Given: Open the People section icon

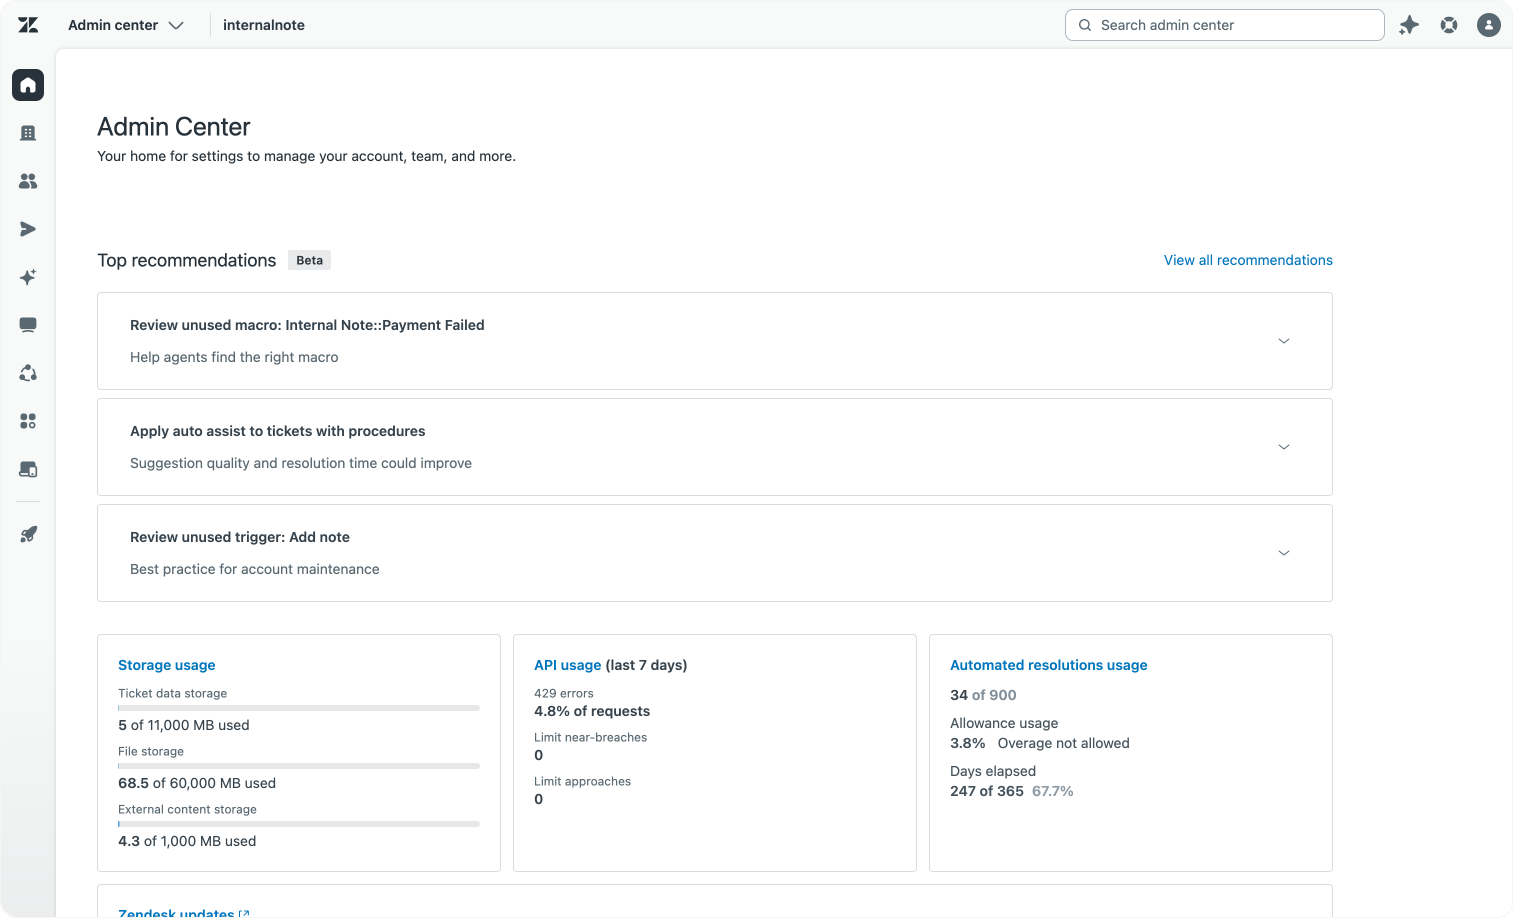Looking at the screenshot, I should point(28,181).
